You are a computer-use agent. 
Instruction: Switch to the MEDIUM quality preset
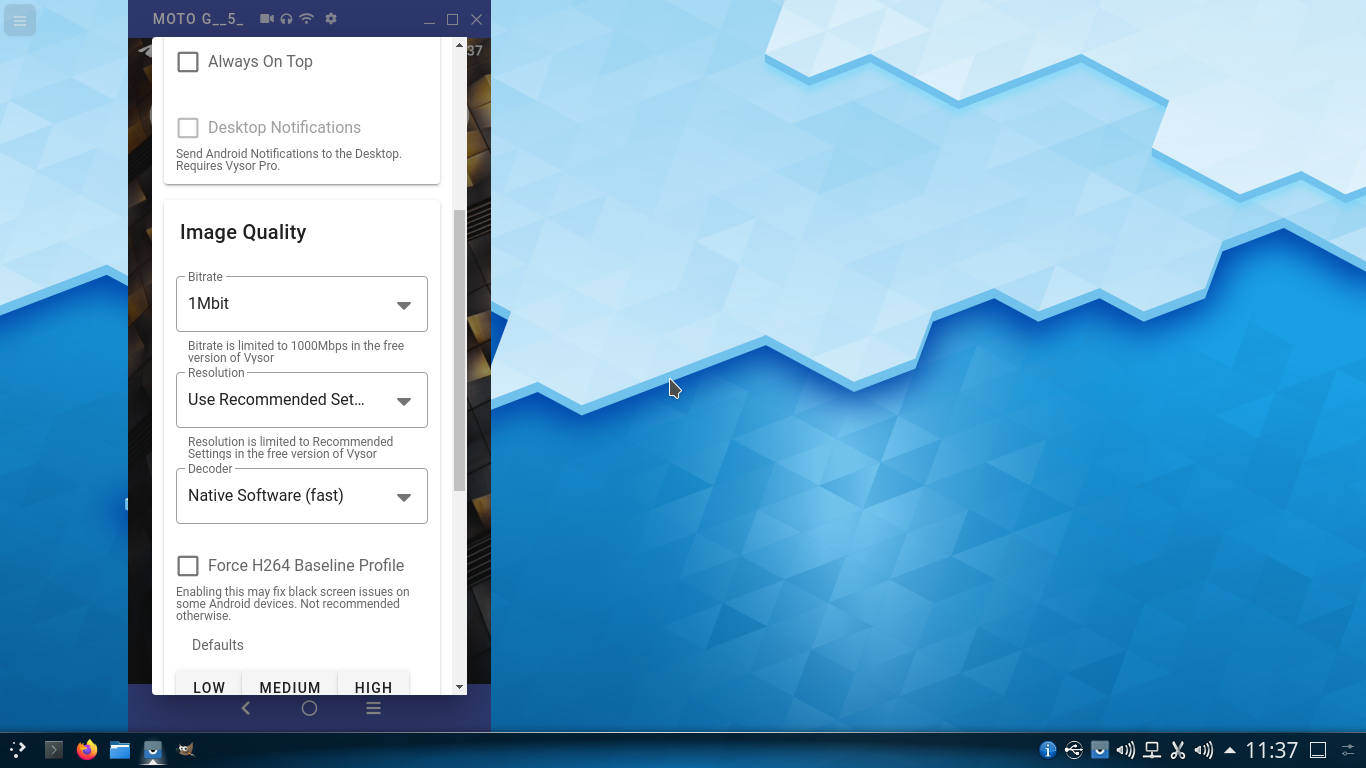pos(290,687)
